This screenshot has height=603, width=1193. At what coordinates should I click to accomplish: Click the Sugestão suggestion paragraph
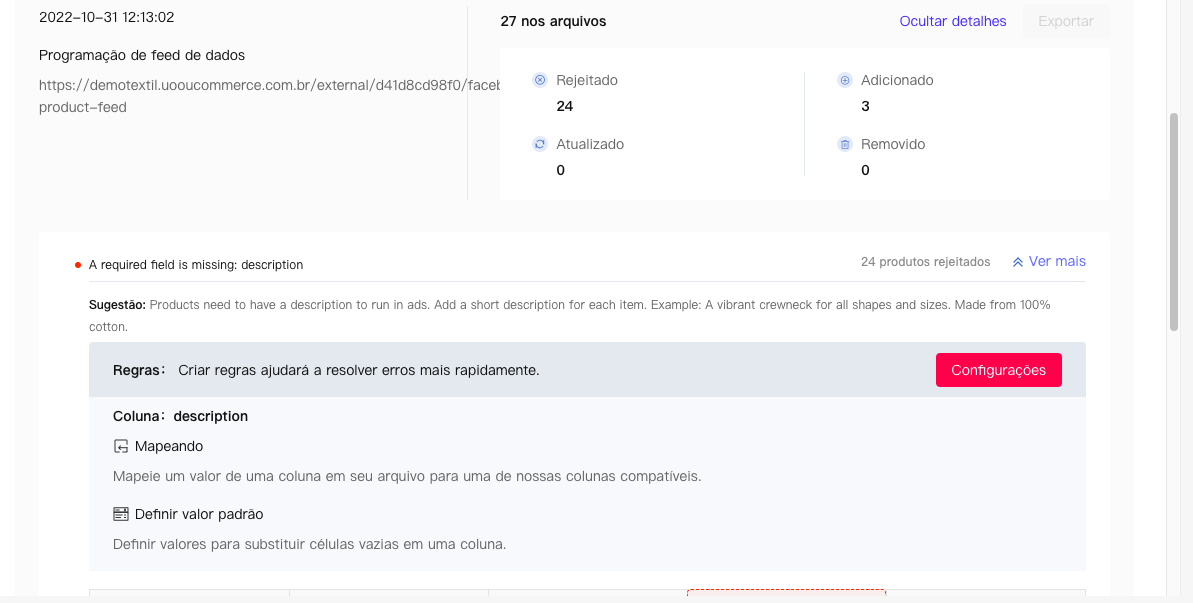tap(570, 316)
